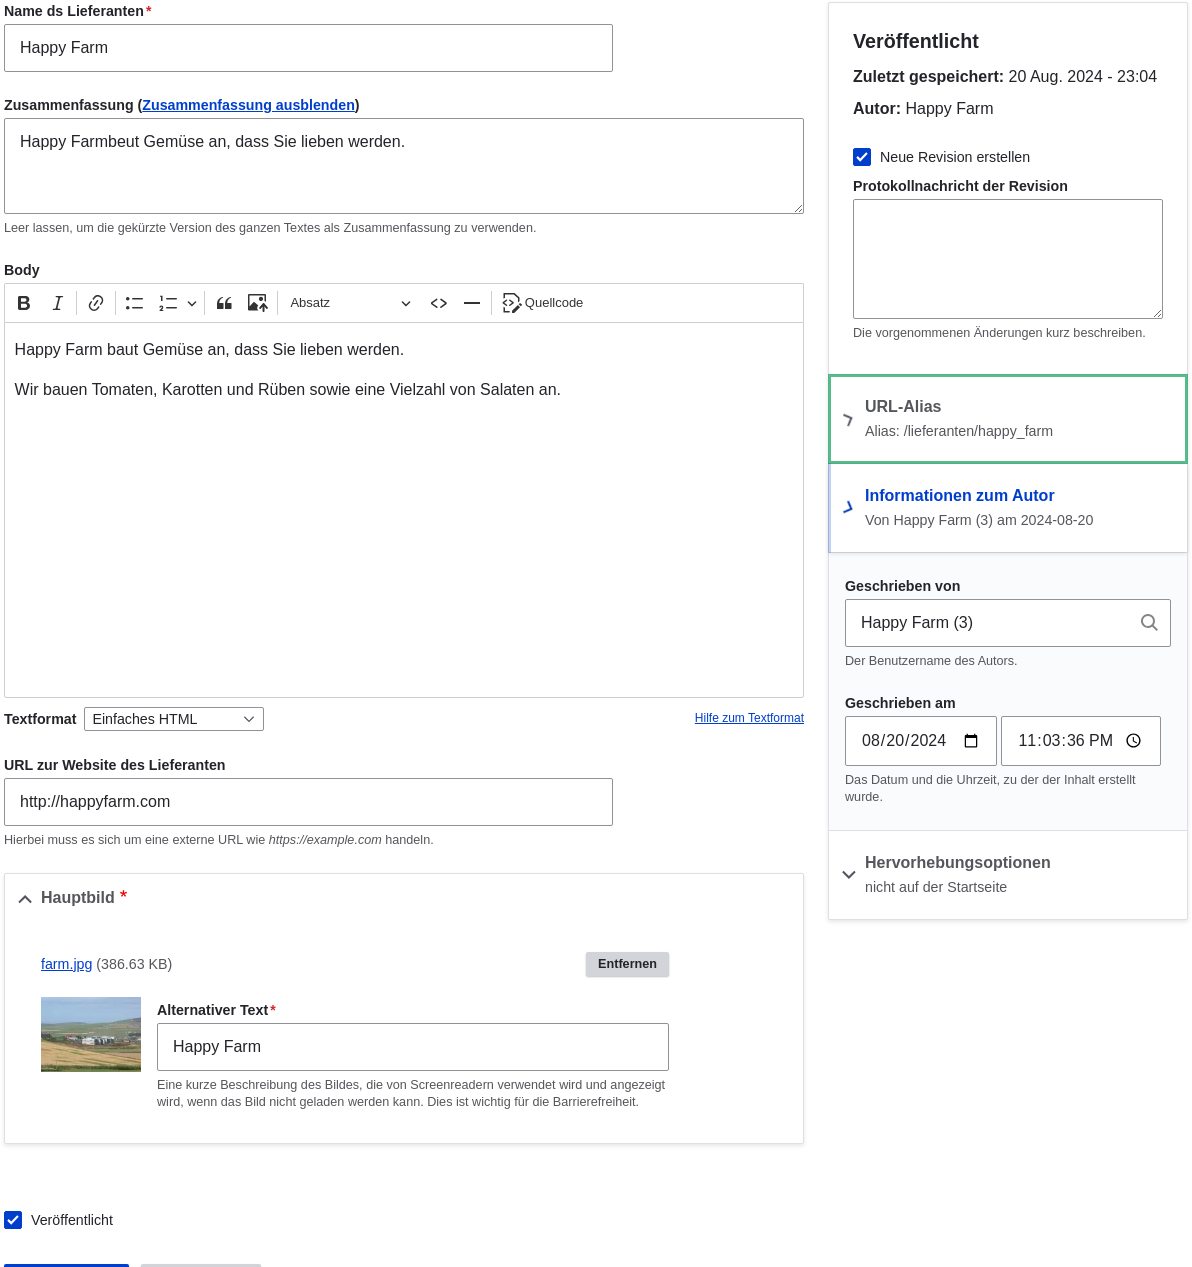Open Hilfe zum Textformat link
Image resolution: width=1192 pixels, height=1267 pixels.
(749, 718)
